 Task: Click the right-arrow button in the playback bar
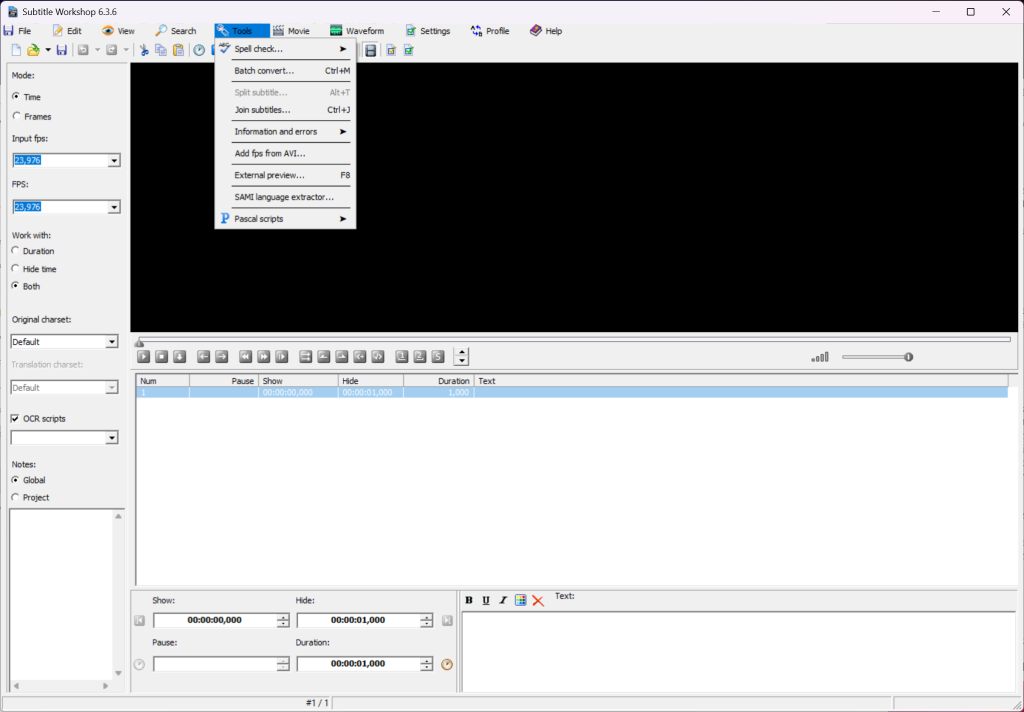click(222, 357)
